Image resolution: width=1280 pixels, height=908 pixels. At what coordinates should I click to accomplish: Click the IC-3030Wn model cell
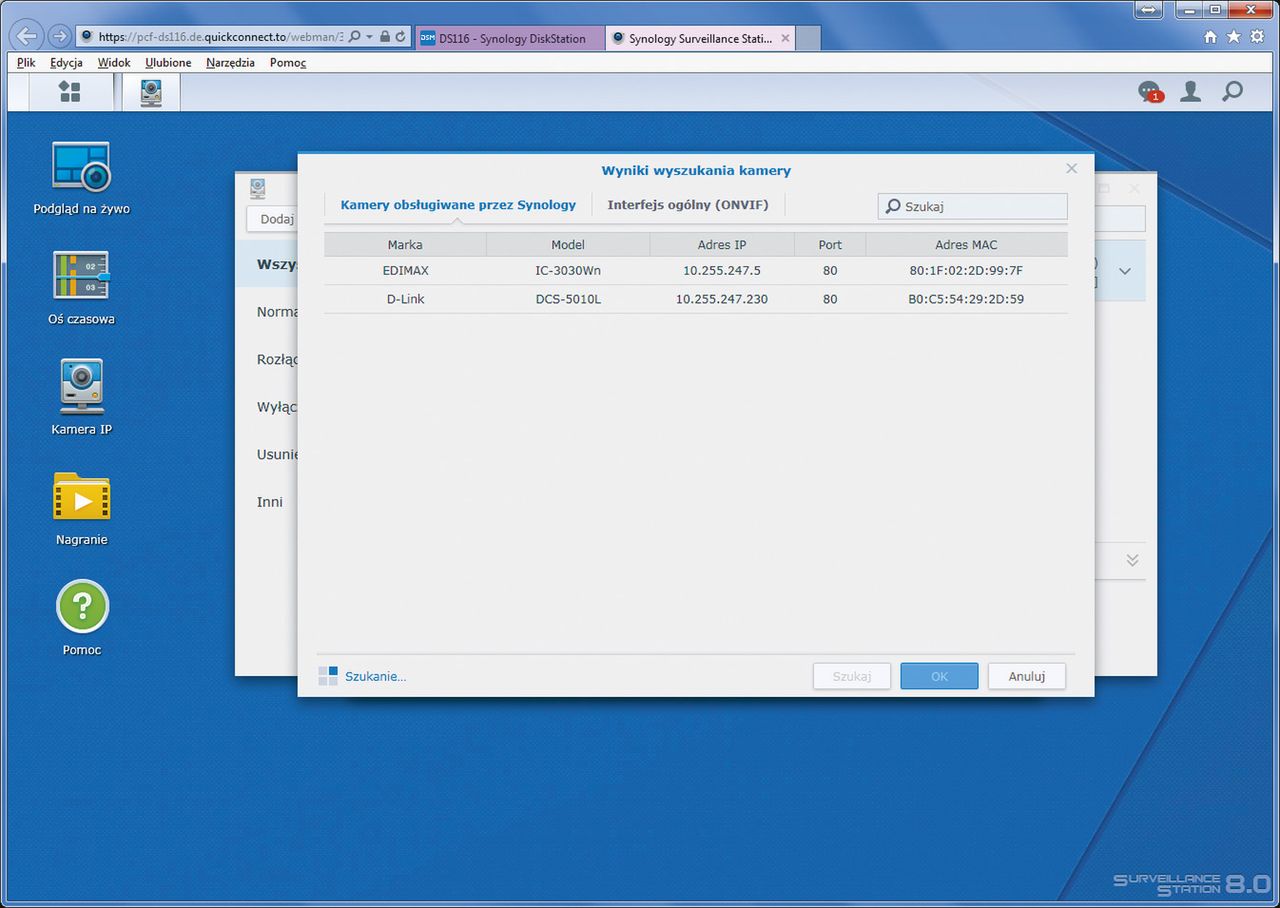click(568, 270)
